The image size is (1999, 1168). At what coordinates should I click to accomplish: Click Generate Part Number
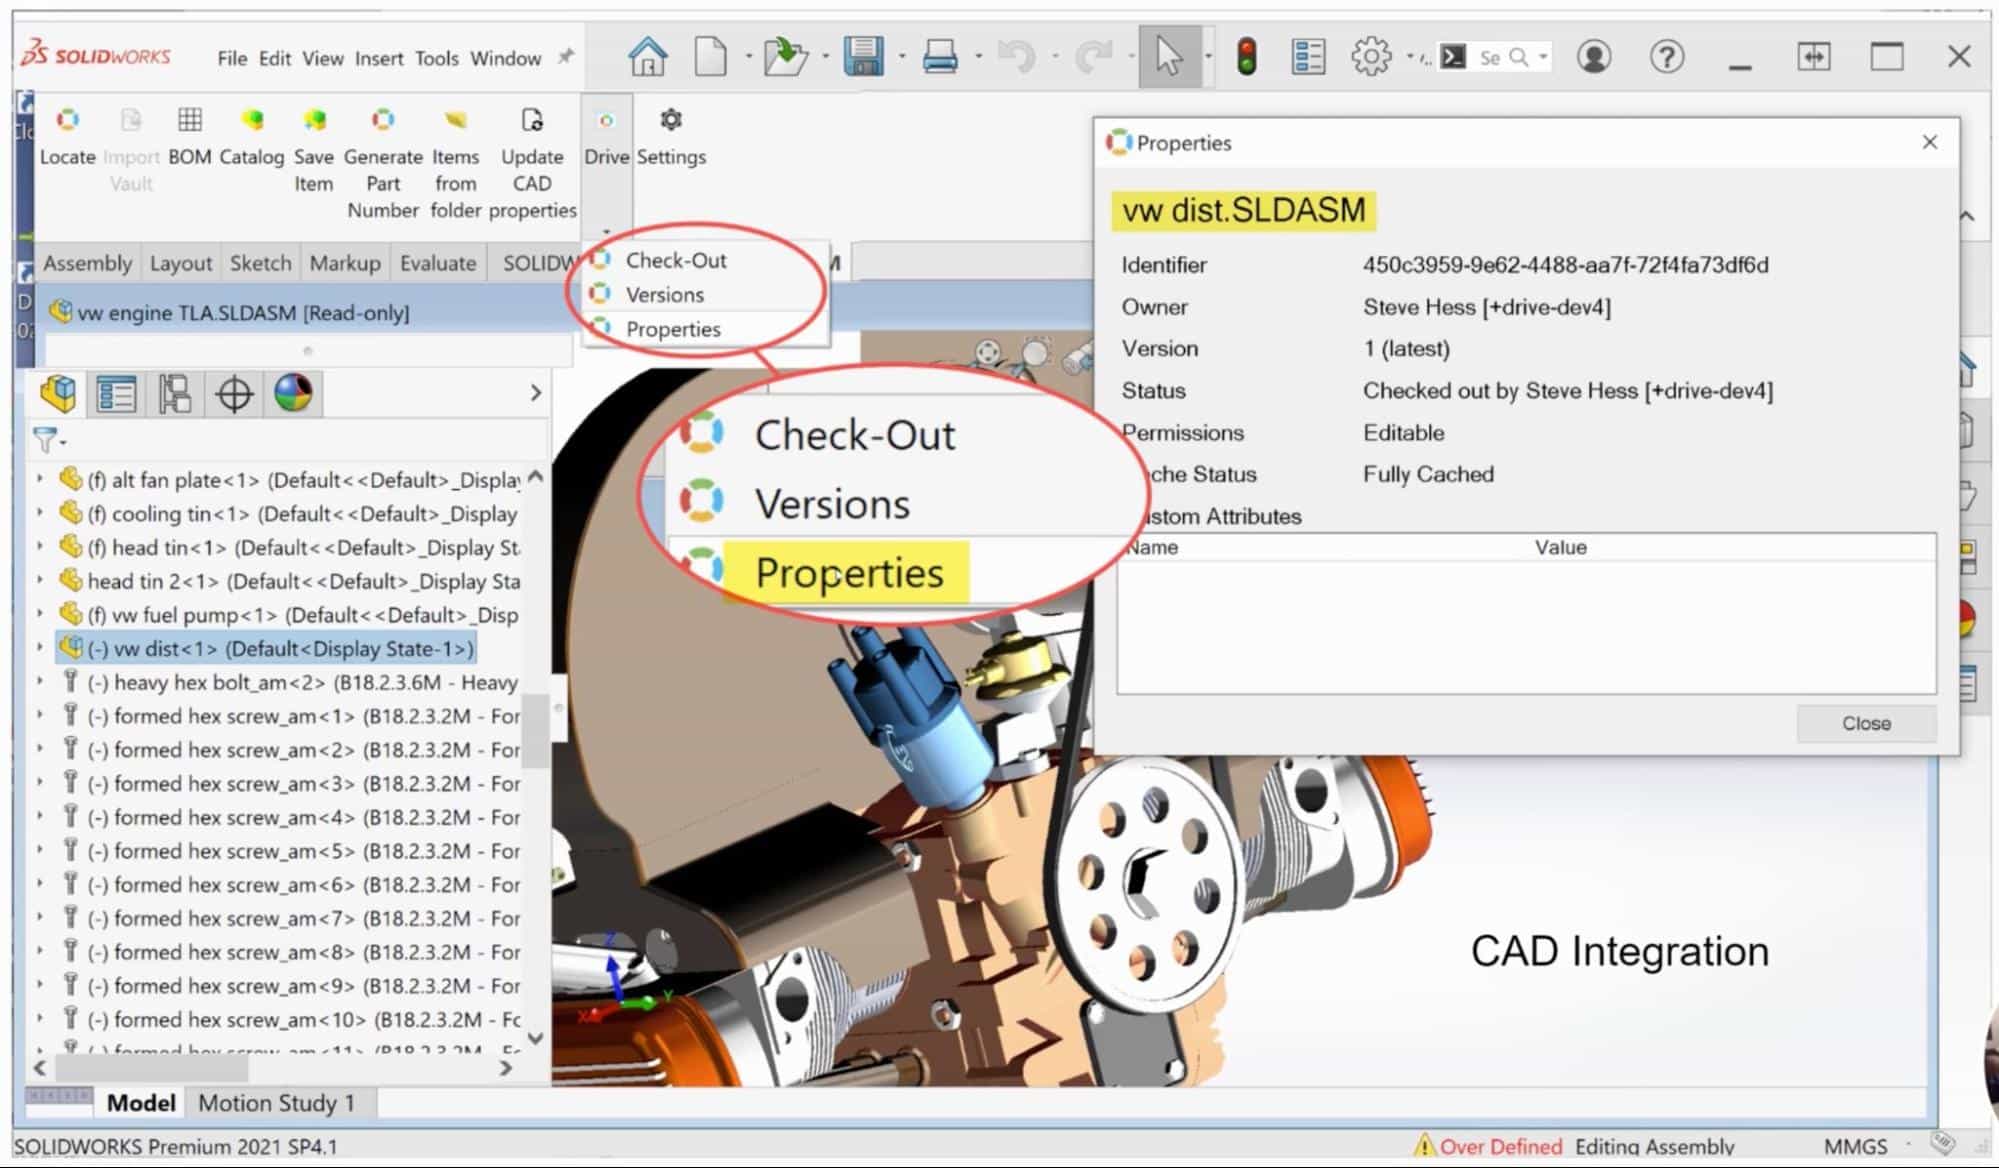tap(383, 163)
